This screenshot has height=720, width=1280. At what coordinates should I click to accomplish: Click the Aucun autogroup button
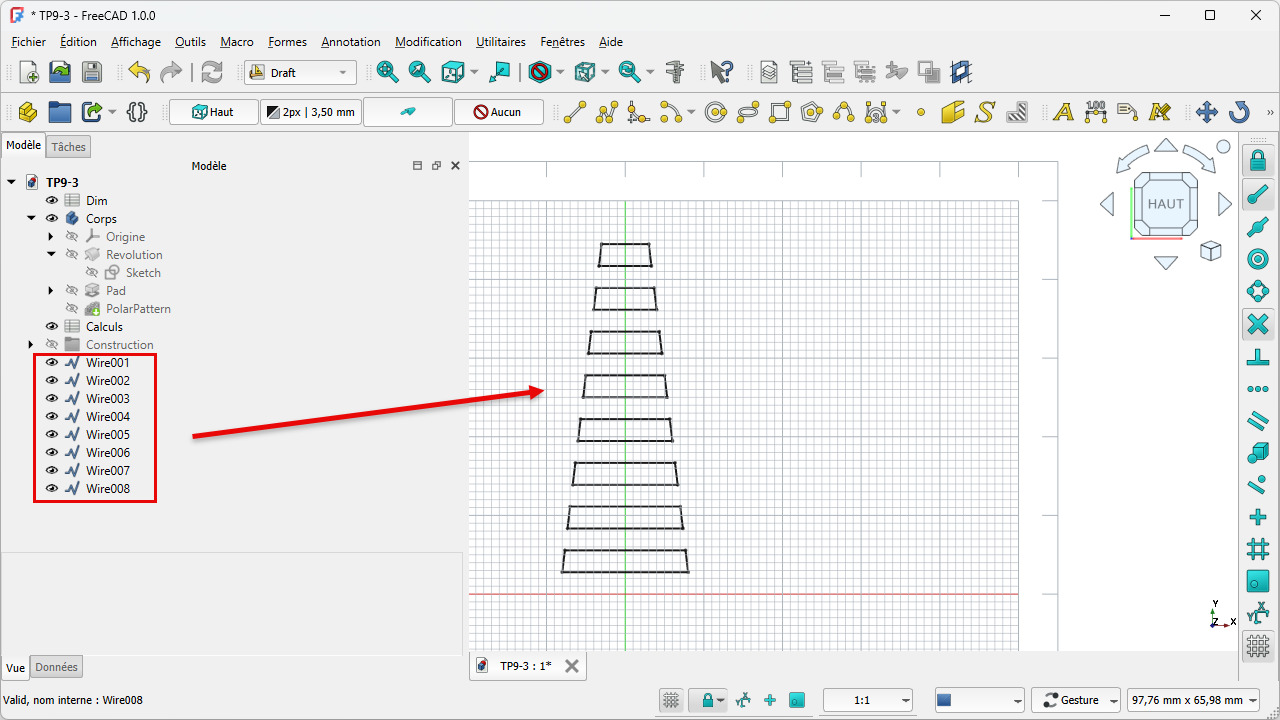pyautogui.click(x=498, y=112)
